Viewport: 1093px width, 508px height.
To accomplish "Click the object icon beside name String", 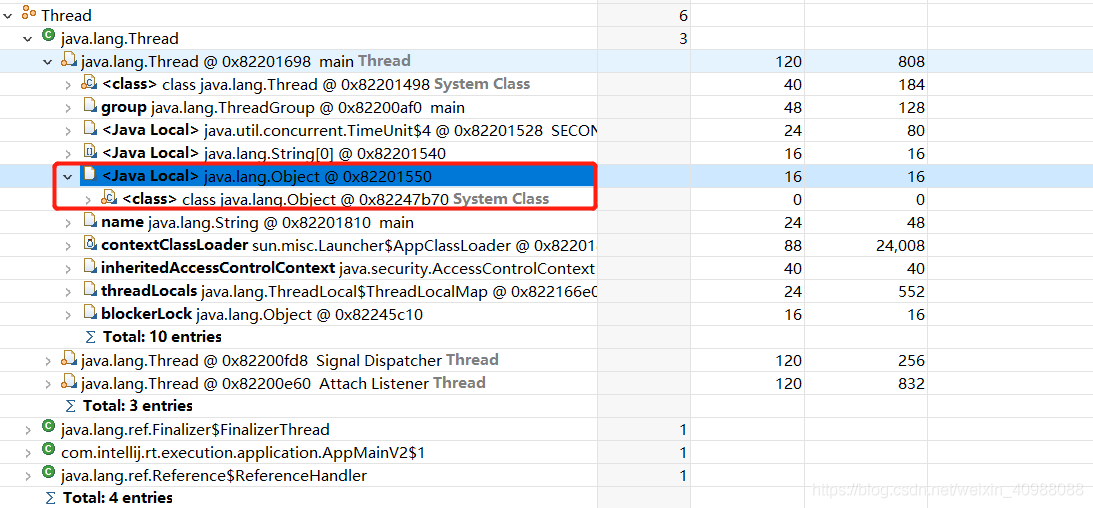I will [89, 221].
